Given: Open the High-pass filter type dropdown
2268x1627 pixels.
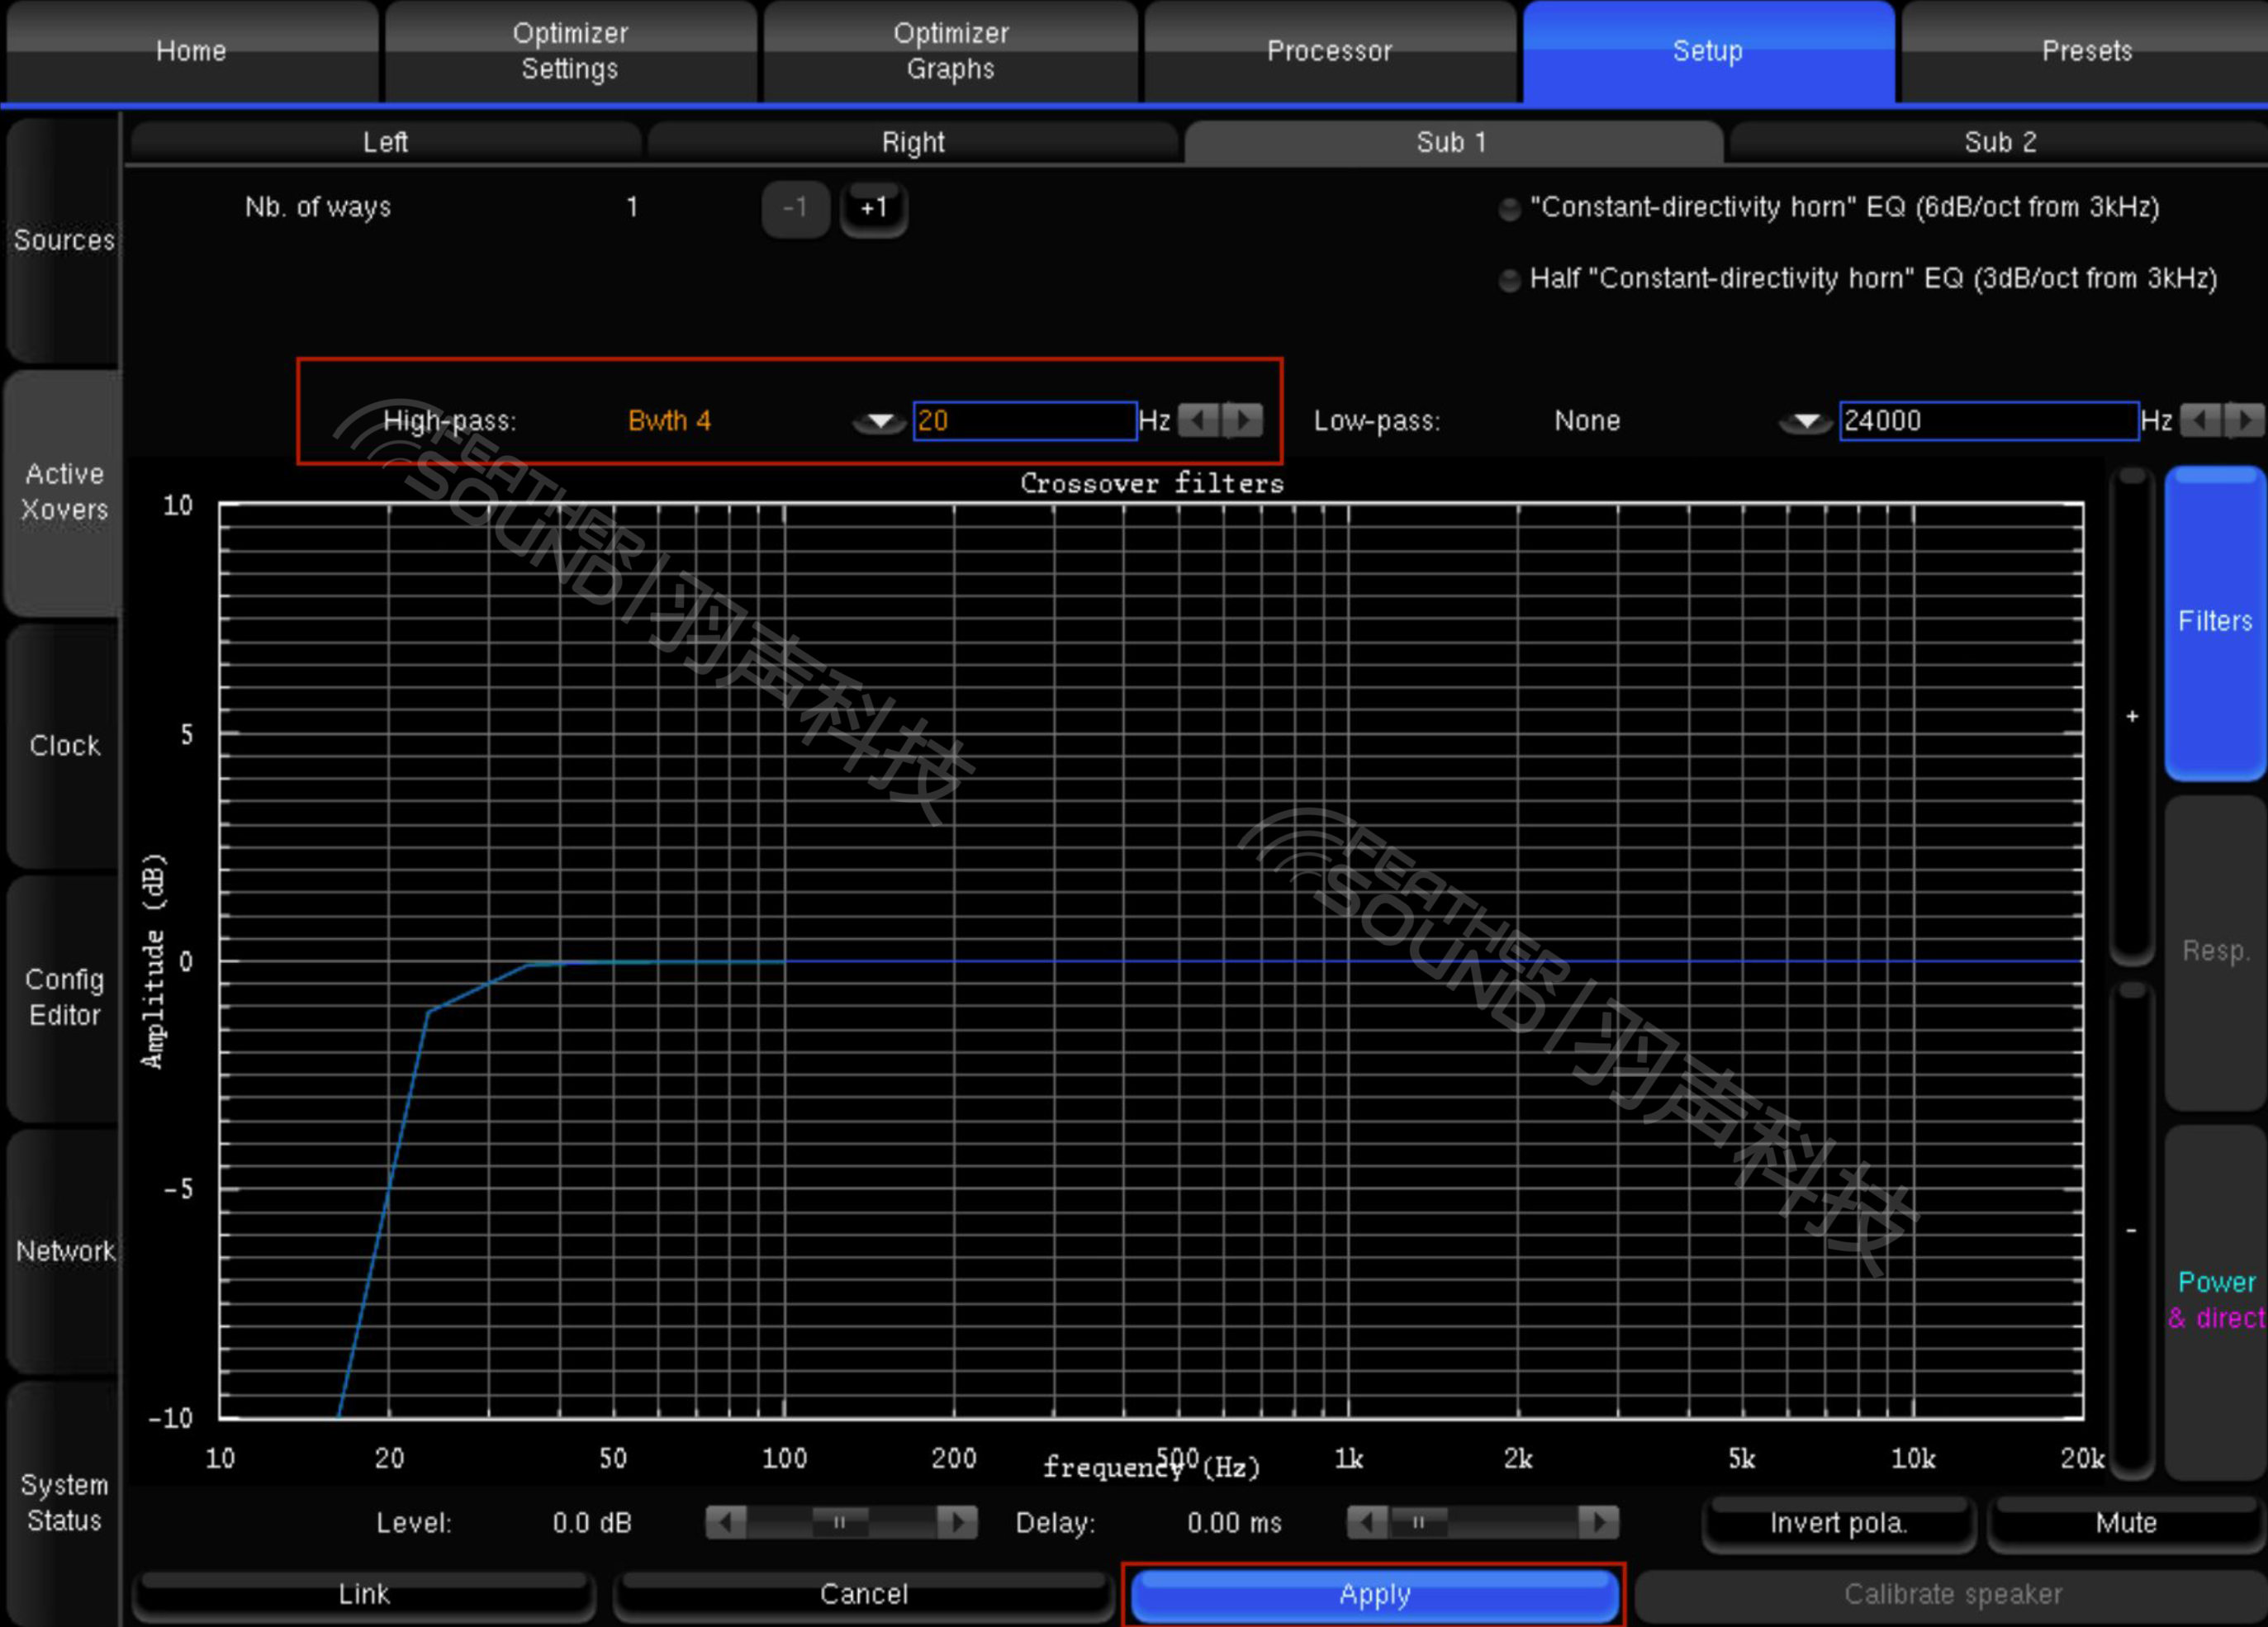Looking at the screenshot, I should 879,421.
